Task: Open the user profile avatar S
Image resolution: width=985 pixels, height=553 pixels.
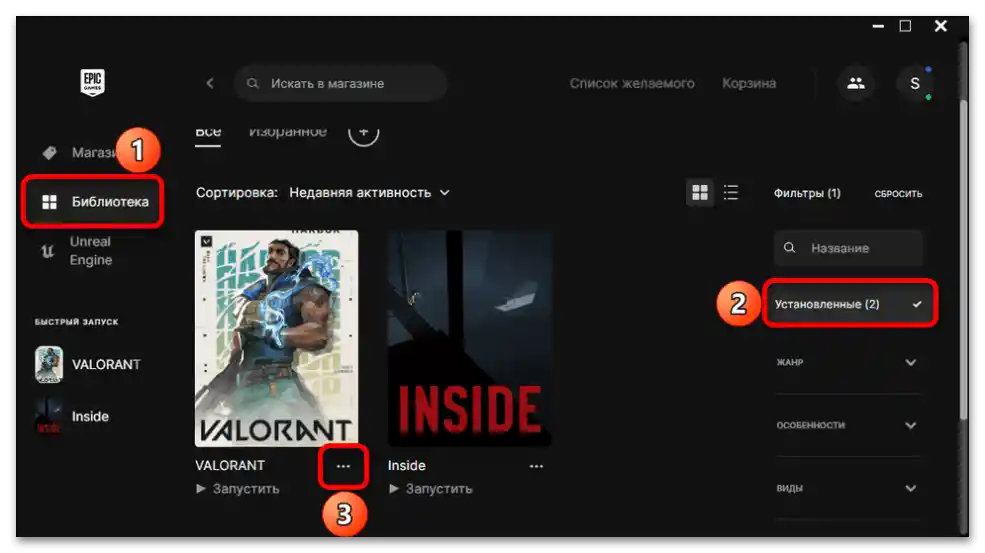Action: pyautogui.click(x=915, y=83)
